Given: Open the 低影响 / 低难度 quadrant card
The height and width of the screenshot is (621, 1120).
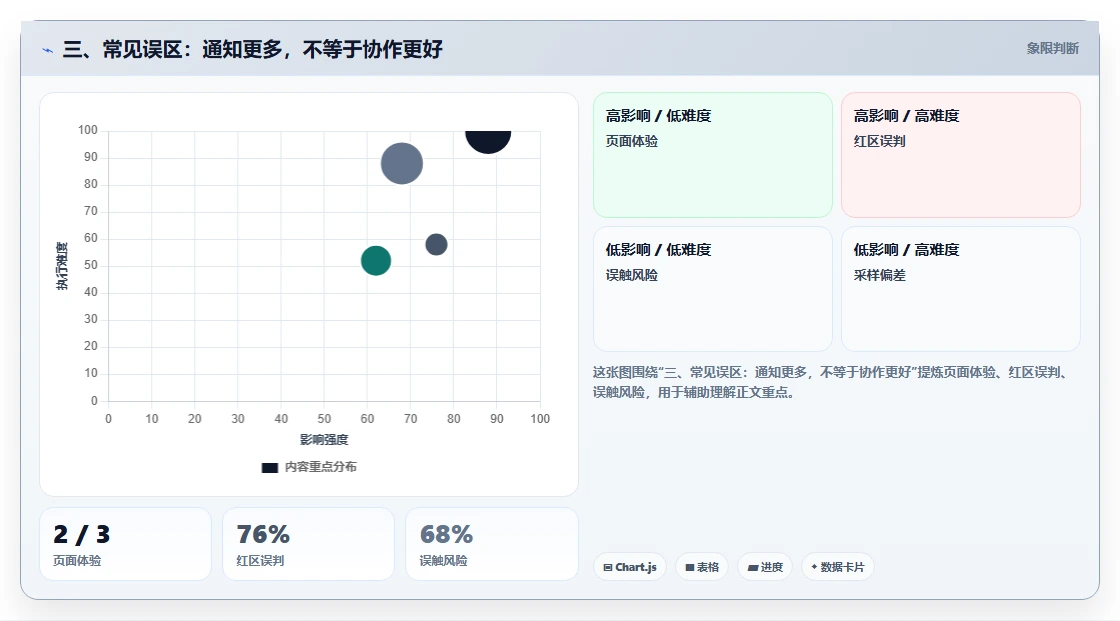Looking at the screenshot, I should coord(713,289).
